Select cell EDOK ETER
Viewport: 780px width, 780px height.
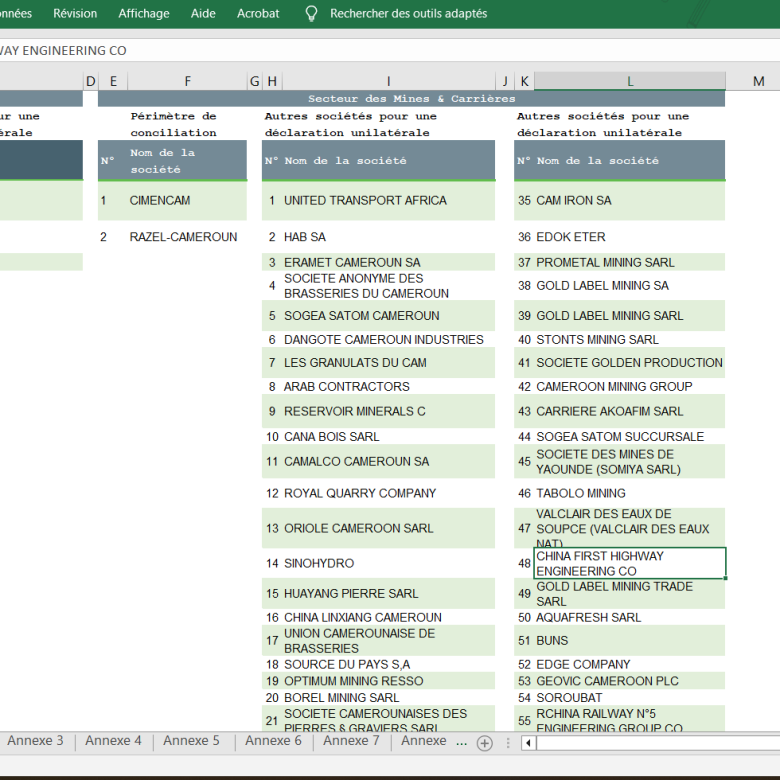630,237
